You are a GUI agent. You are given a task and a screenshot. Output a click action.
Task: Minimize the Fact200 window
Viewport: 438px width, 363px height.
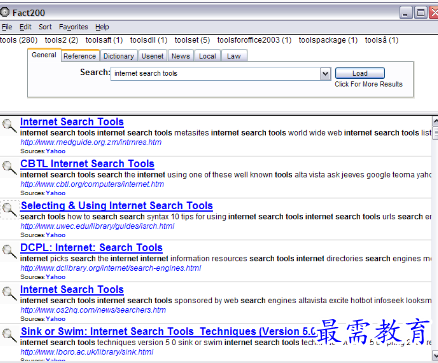(x=405, y=13)
